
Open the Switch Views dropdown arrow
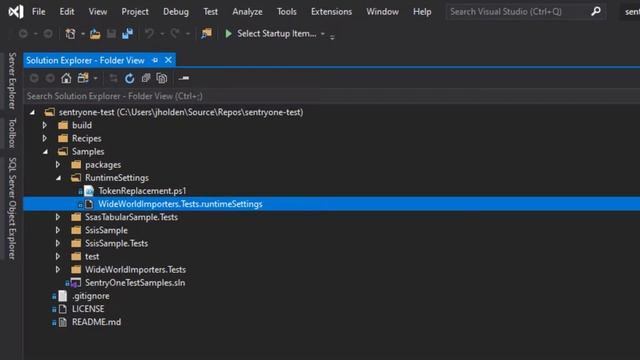coord(96,78)
